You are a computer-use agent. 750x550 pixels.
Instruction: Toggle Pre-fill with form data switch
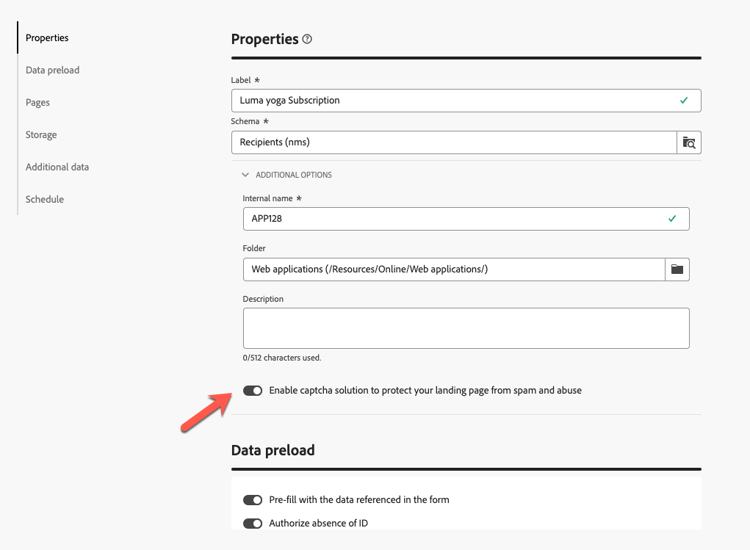[252, 500]
